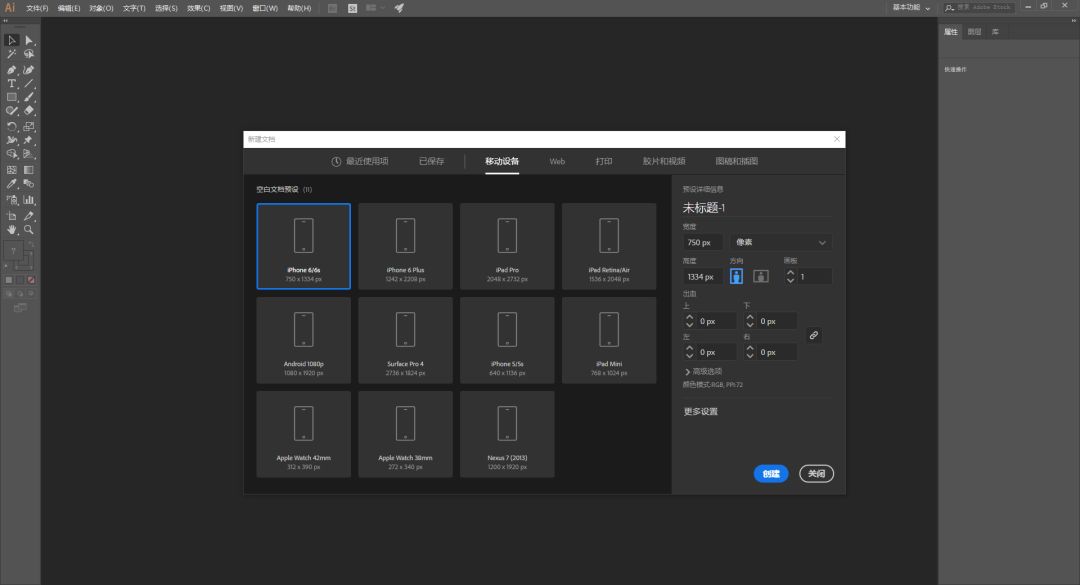The height and width of the screenshot is (585, 1080).
Task: Switch orientation to landscape
Action: click(x=760, y=276)
